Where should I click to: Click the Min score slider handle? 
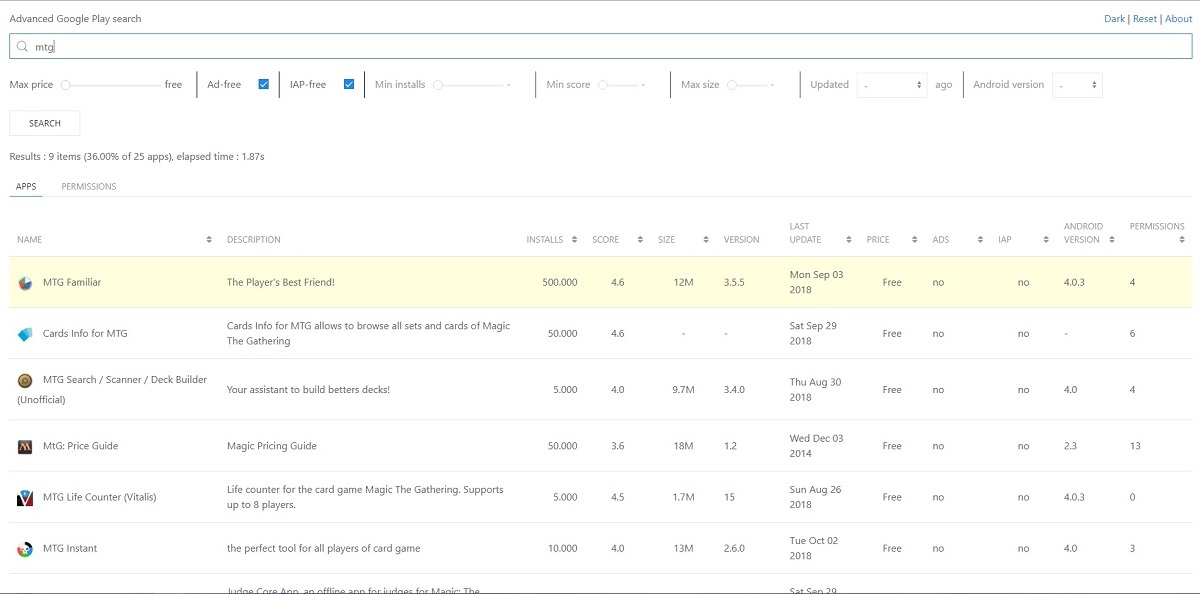(603, 85)
